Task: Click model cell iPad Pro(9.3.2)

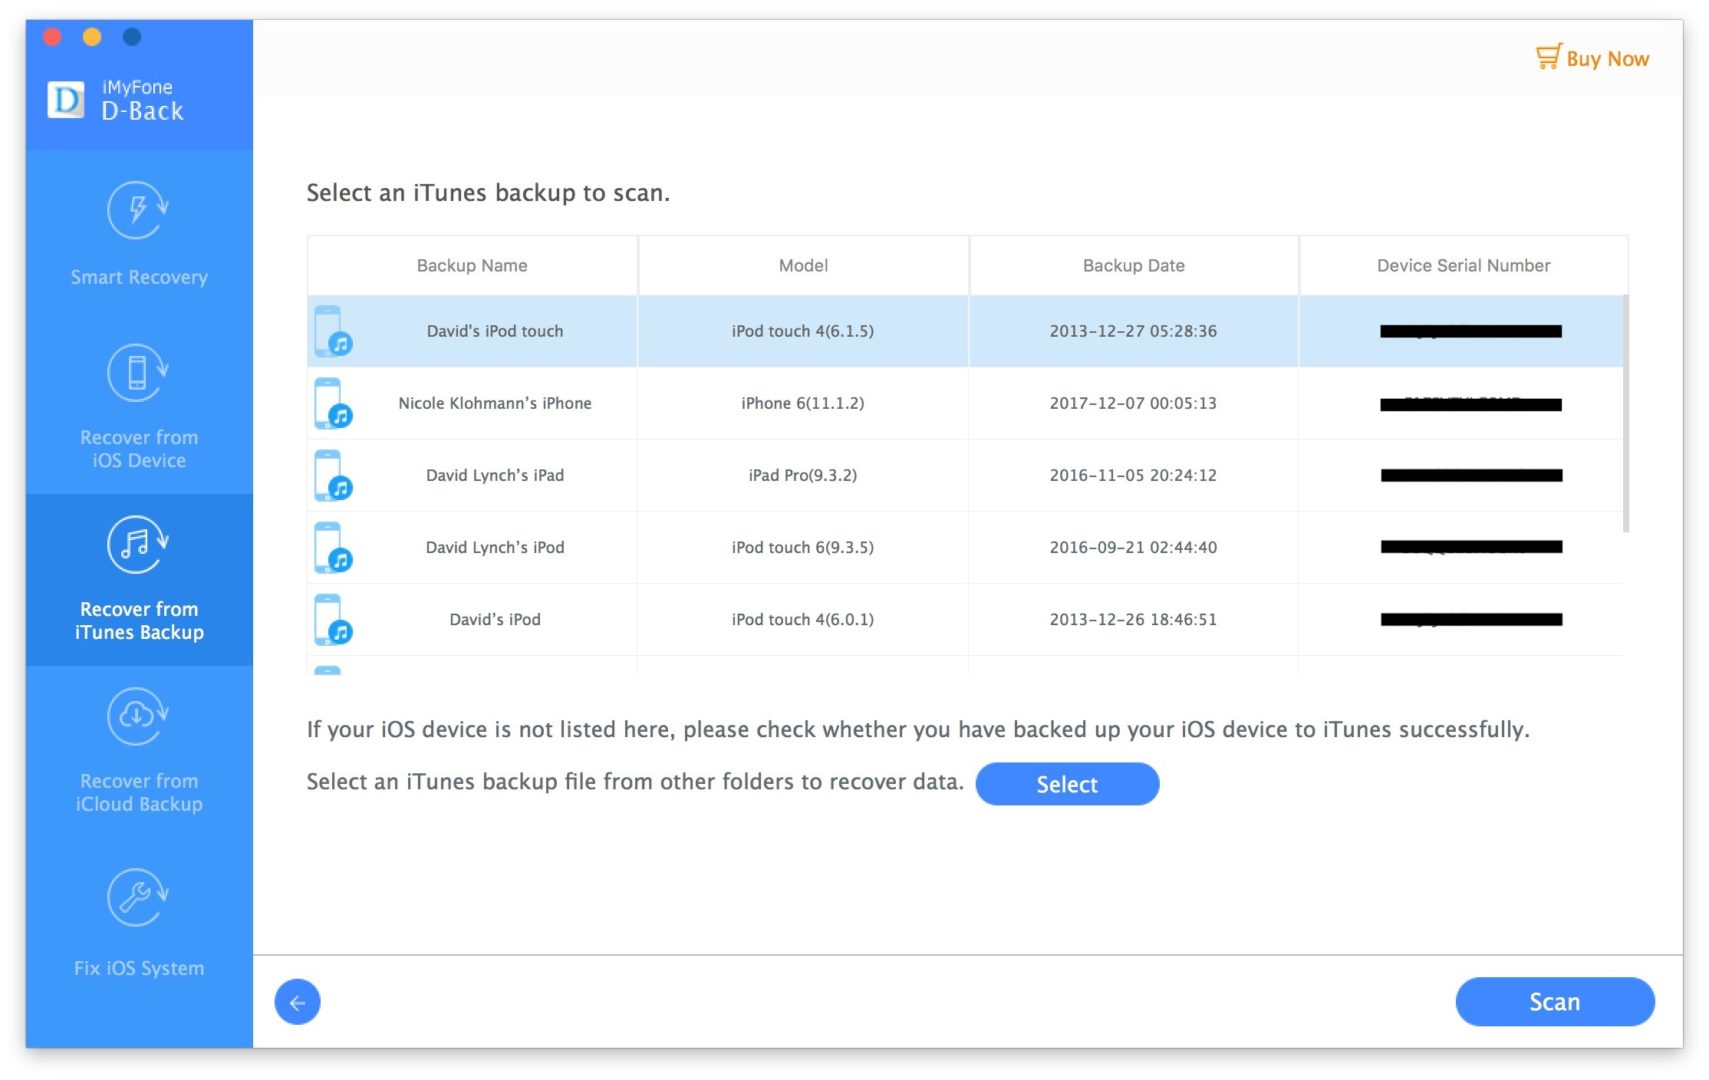Action: point(803,475)
